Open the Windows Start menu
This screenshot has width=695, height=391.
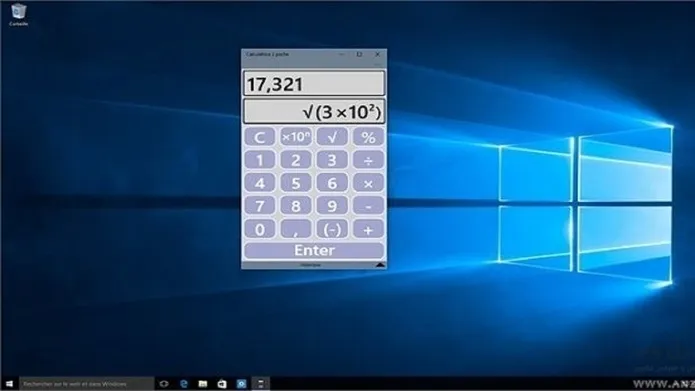9,383
